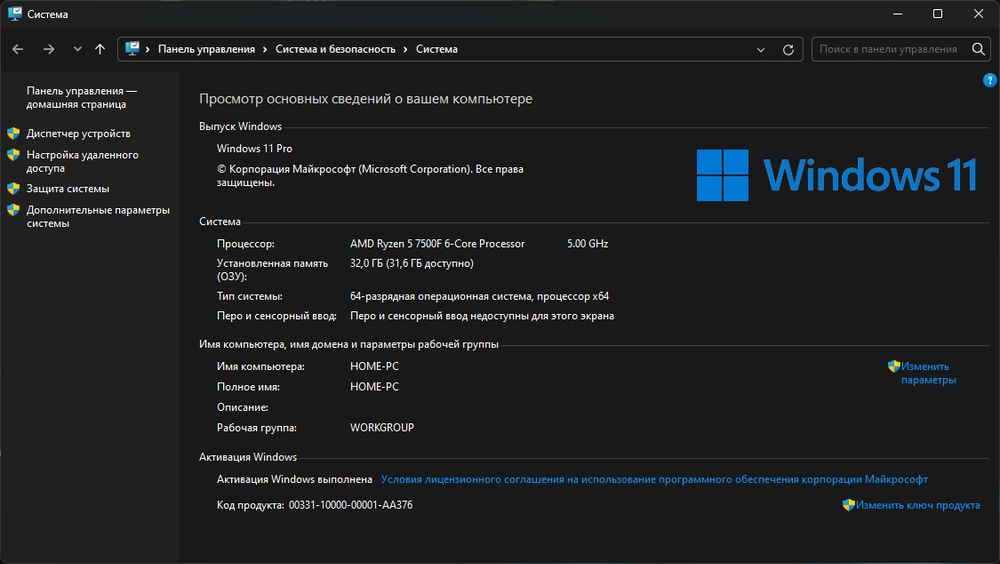The width and height of the screenshot is (1000, 564).
Task: Click the computer icon in address bar
Action: click(132, 48)
